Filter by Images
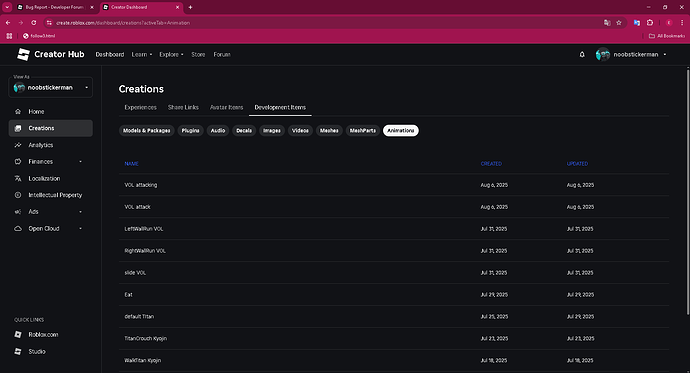690x373 pixels. [272, 131]
